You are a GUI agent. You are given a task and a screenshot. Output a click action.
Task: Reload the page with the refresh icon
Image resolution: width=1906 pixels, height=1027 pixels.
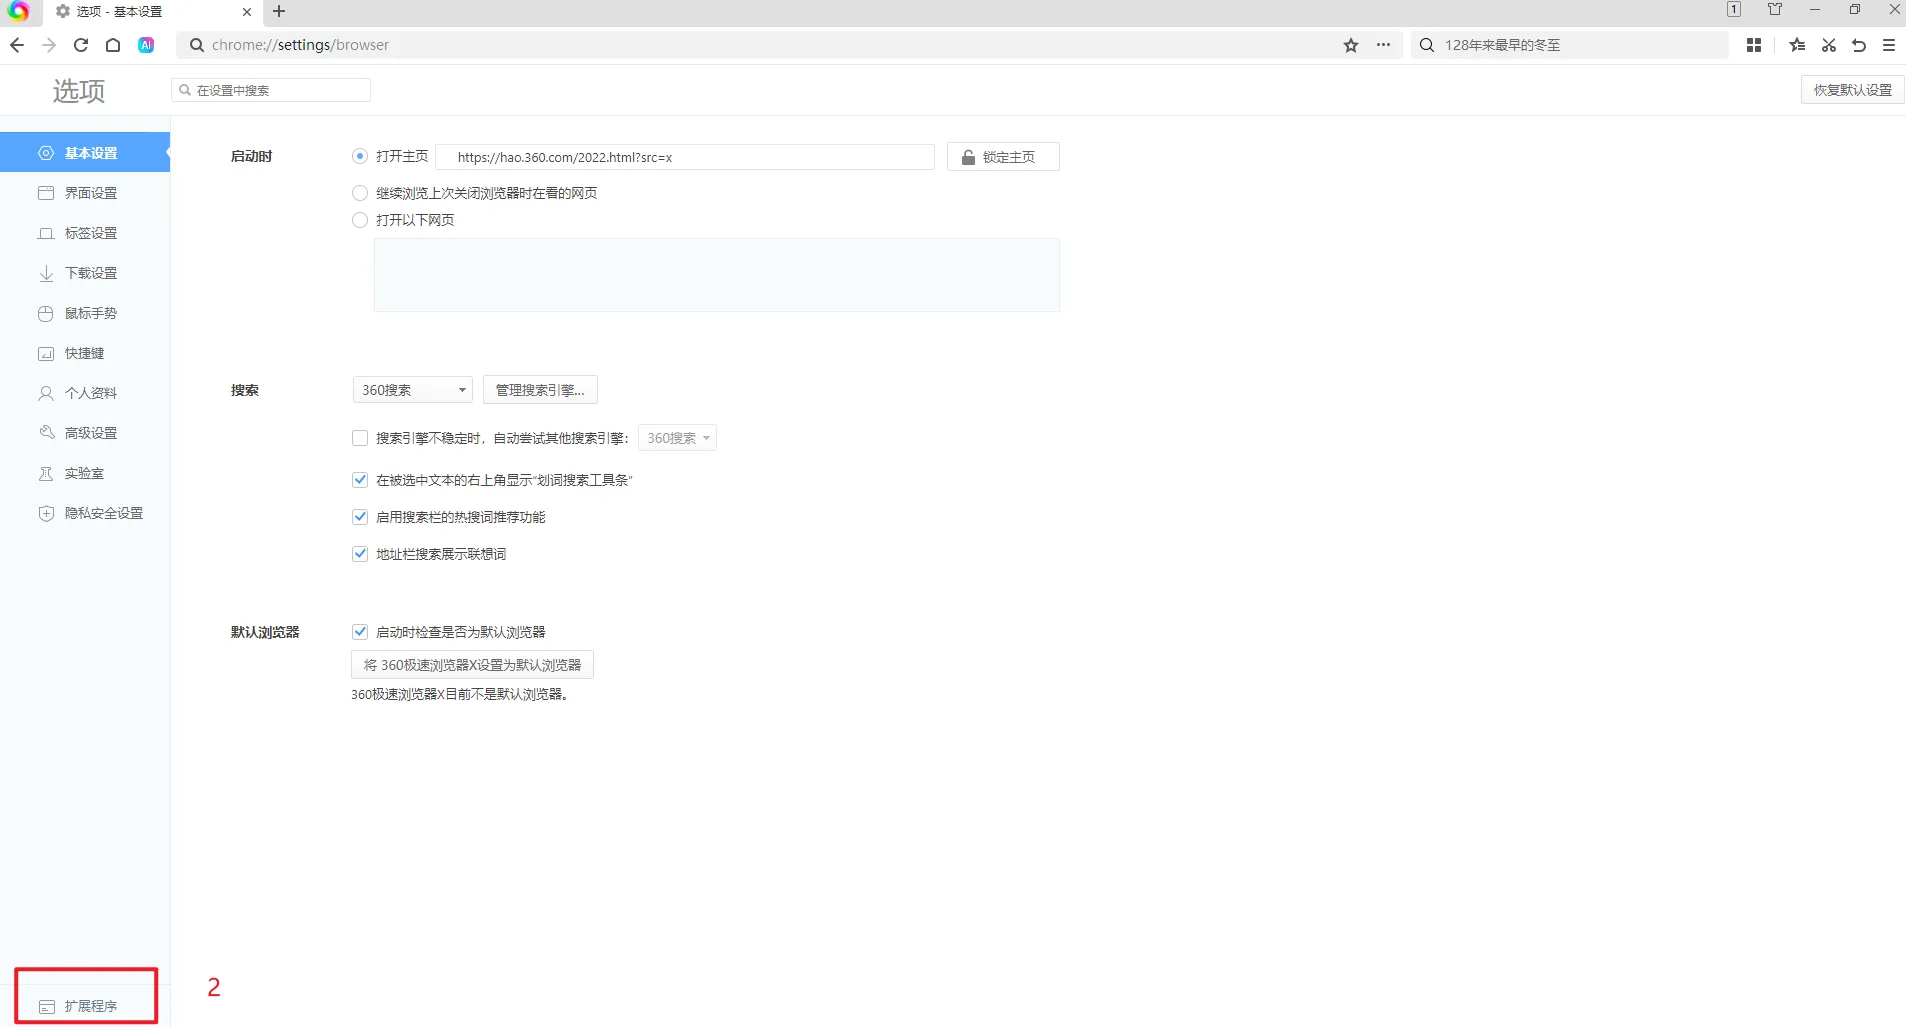point(81,45)
